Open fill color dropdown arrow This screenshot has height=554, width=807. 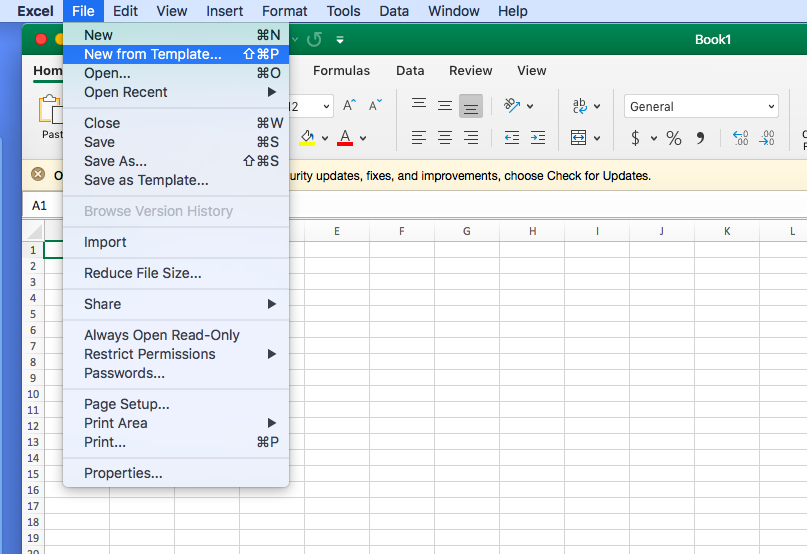(325, 138)
